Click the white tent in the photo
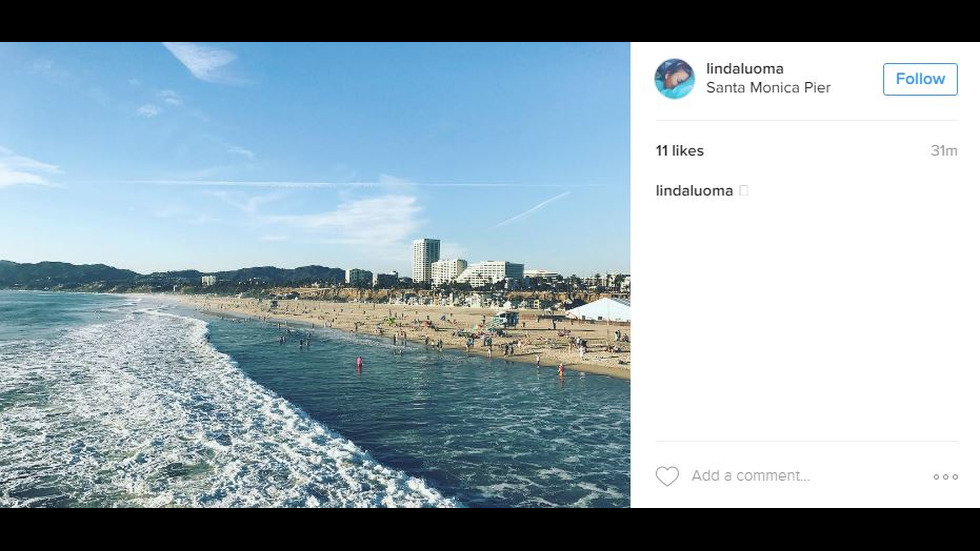The width and height of the screenshot is (980, 551). (x=600, y=310)
